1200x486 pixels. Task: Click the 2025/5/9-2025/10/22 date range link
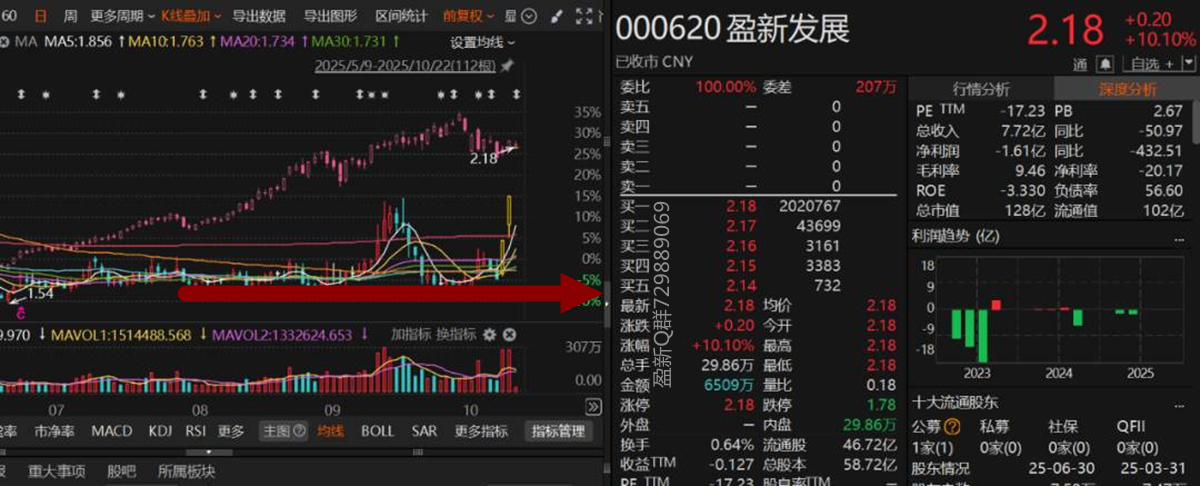(x=405, y=66)
